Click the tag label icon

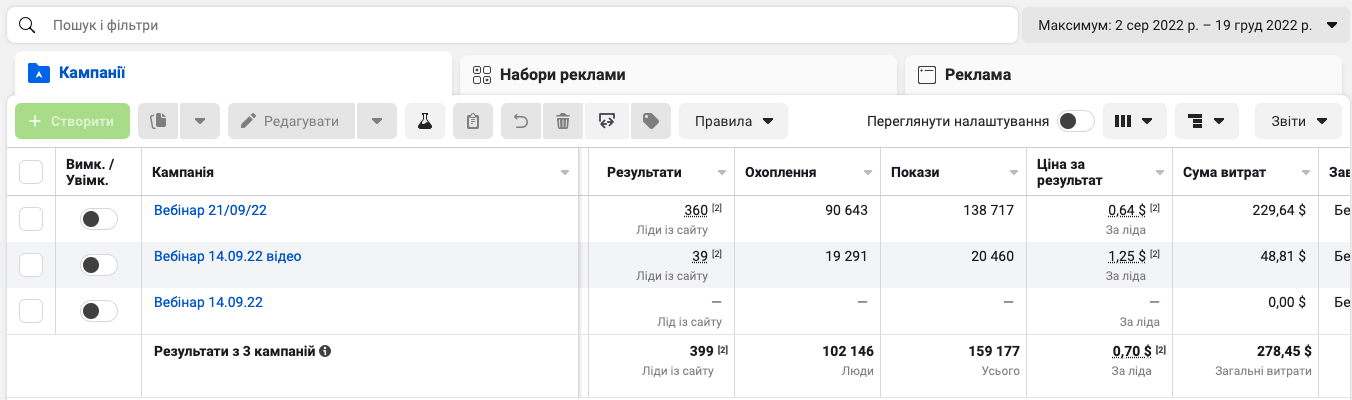tap(651, 121)
